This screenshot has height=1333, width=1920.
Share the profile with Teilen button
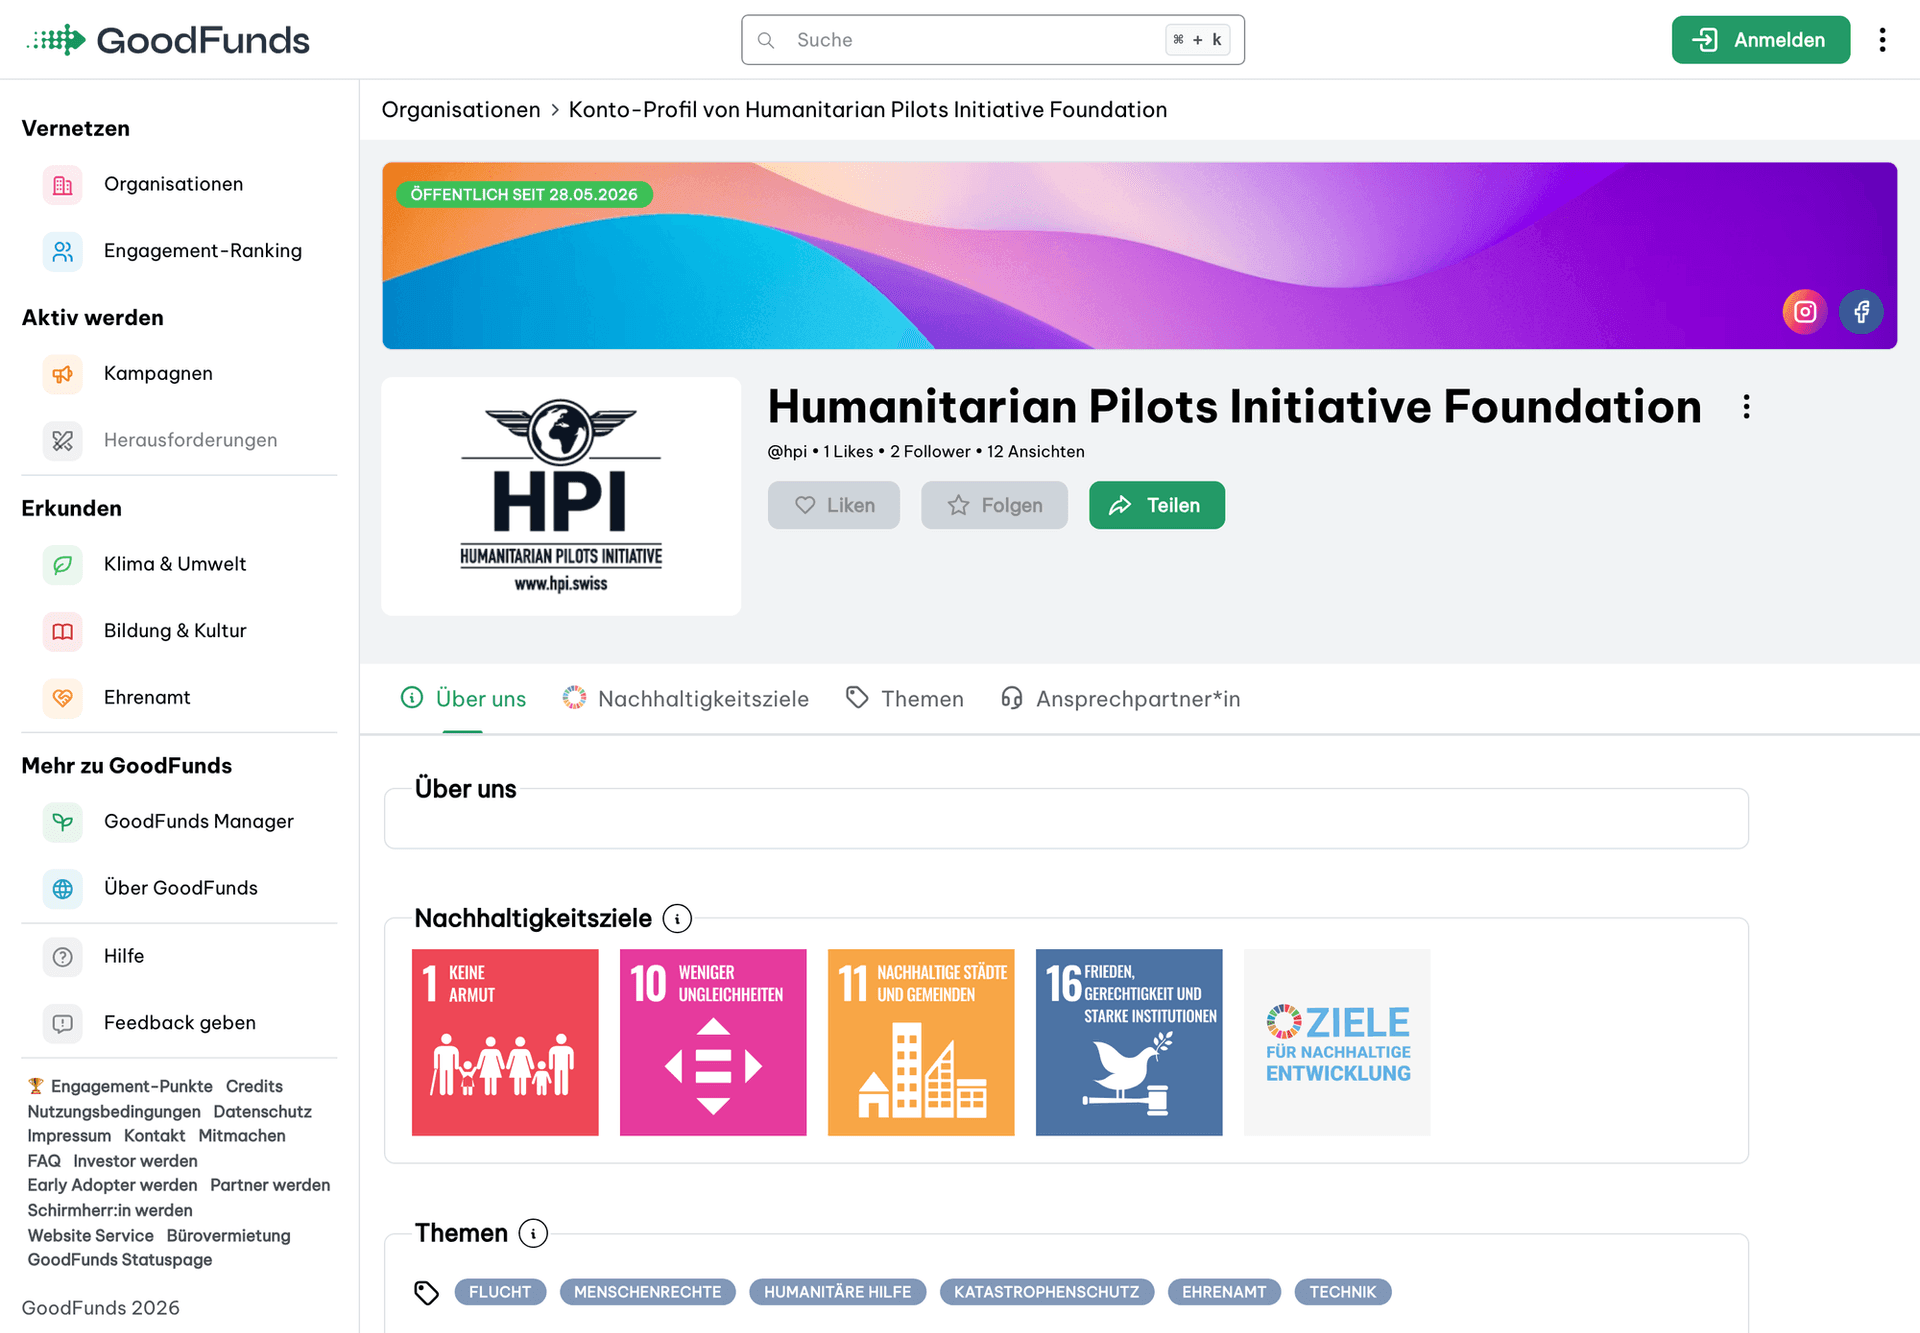click(1157, 505)
